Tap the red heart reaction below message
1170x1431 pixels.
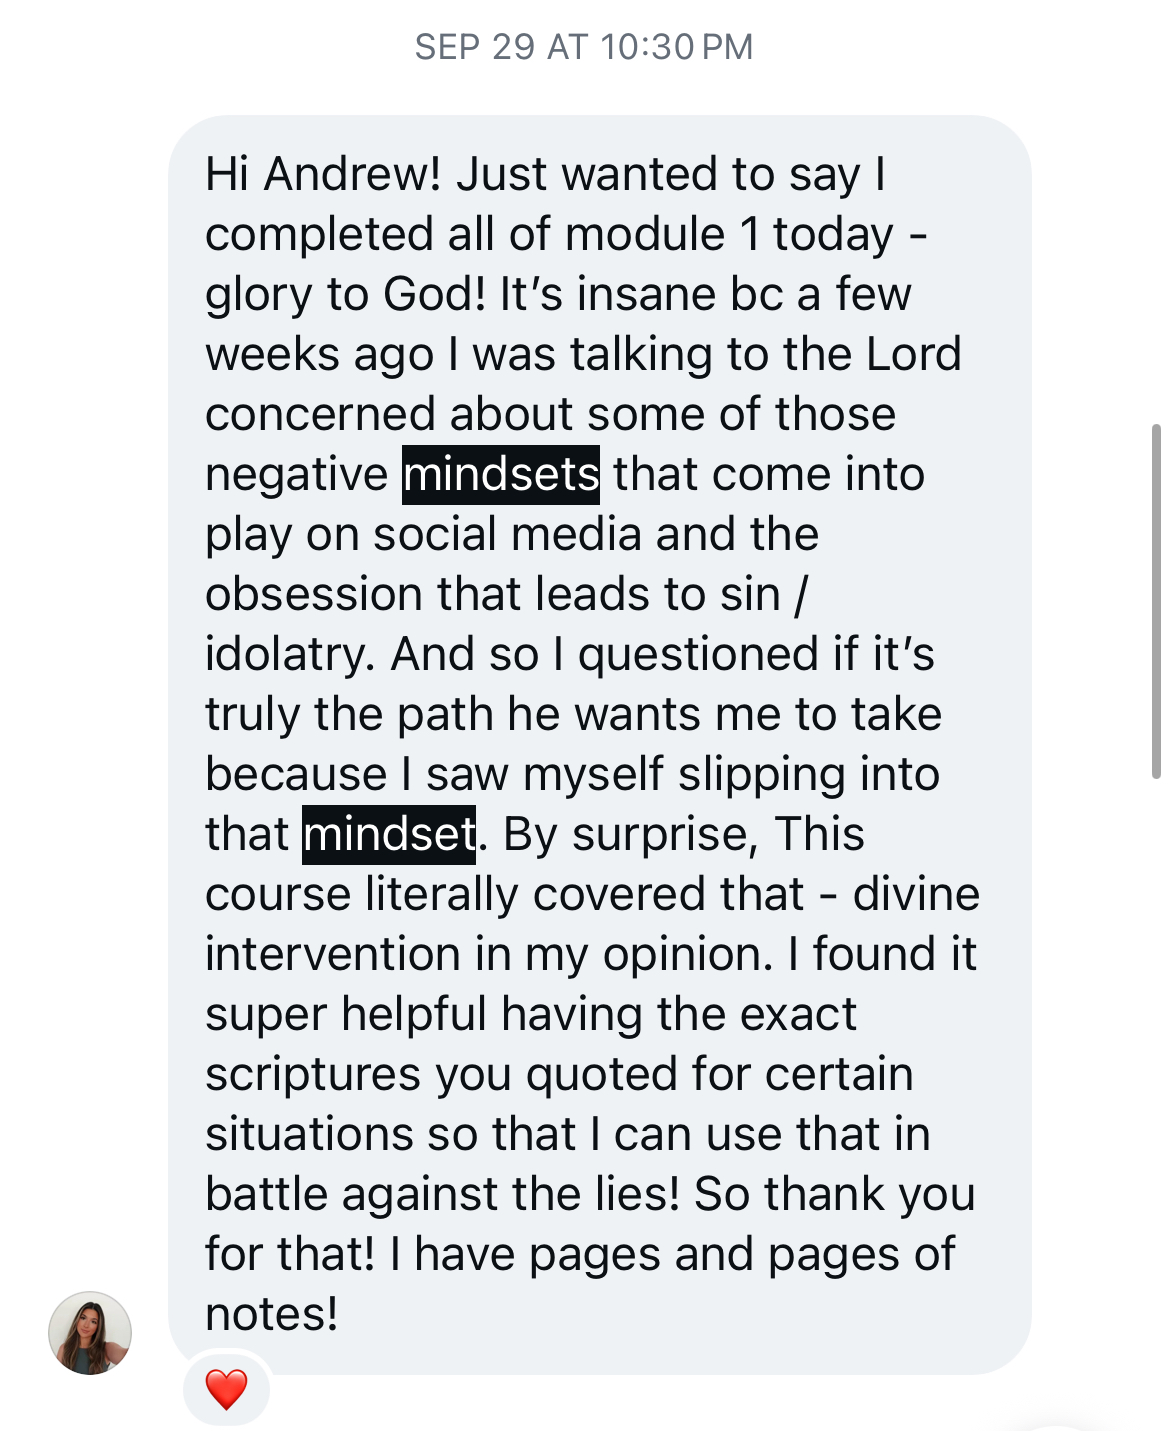click(226, 1389)
